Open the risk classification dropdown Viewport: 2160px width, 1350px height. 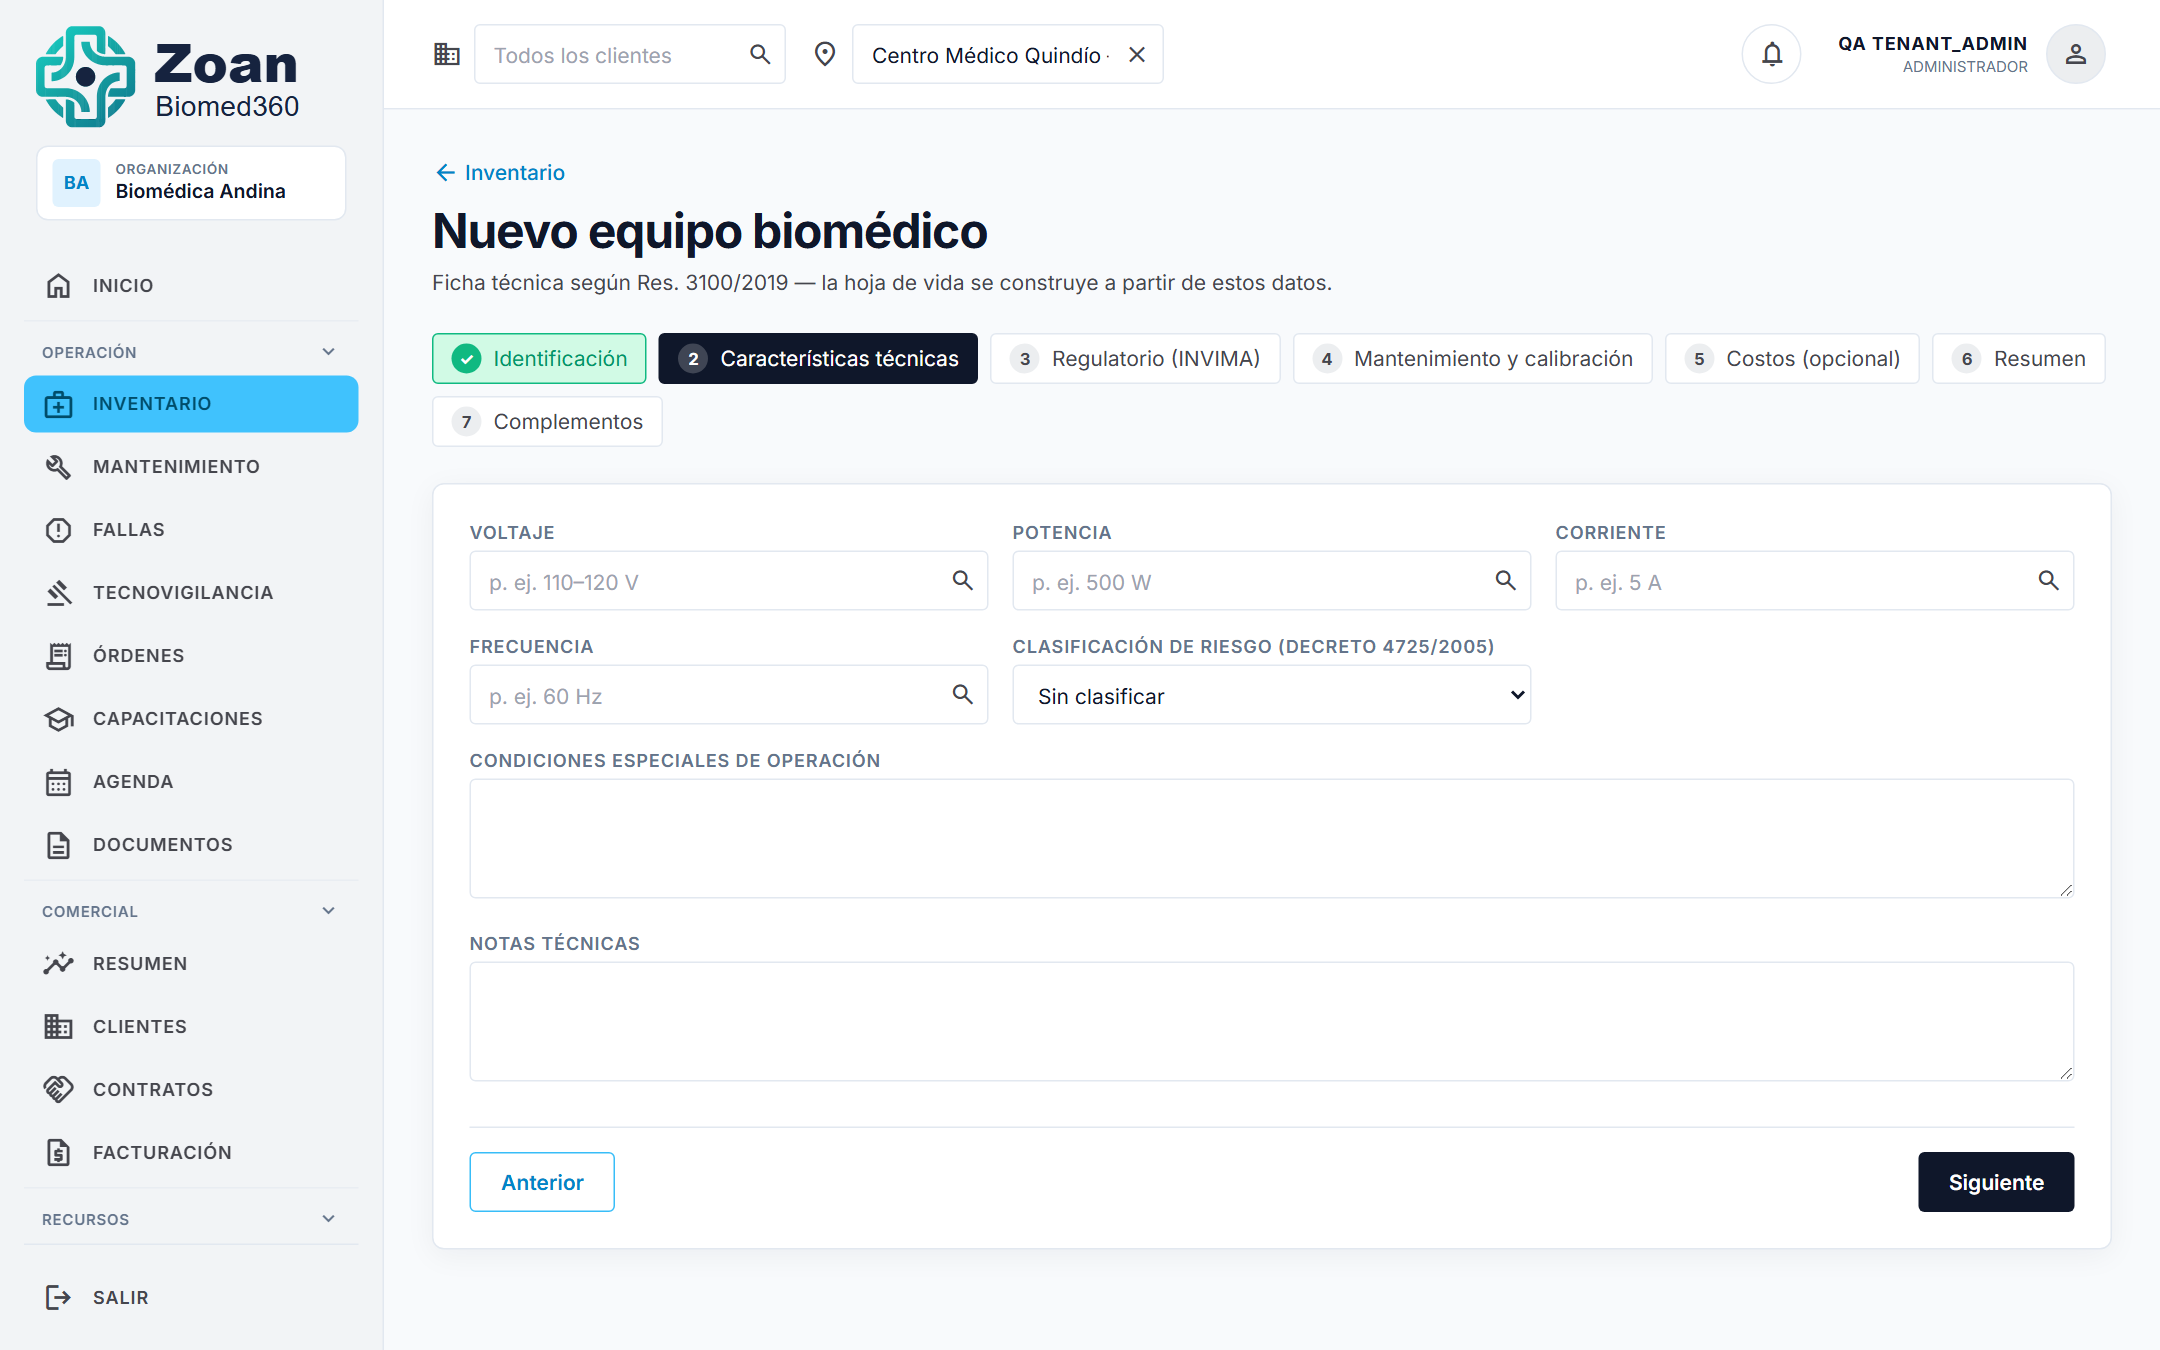[1272, 695]
